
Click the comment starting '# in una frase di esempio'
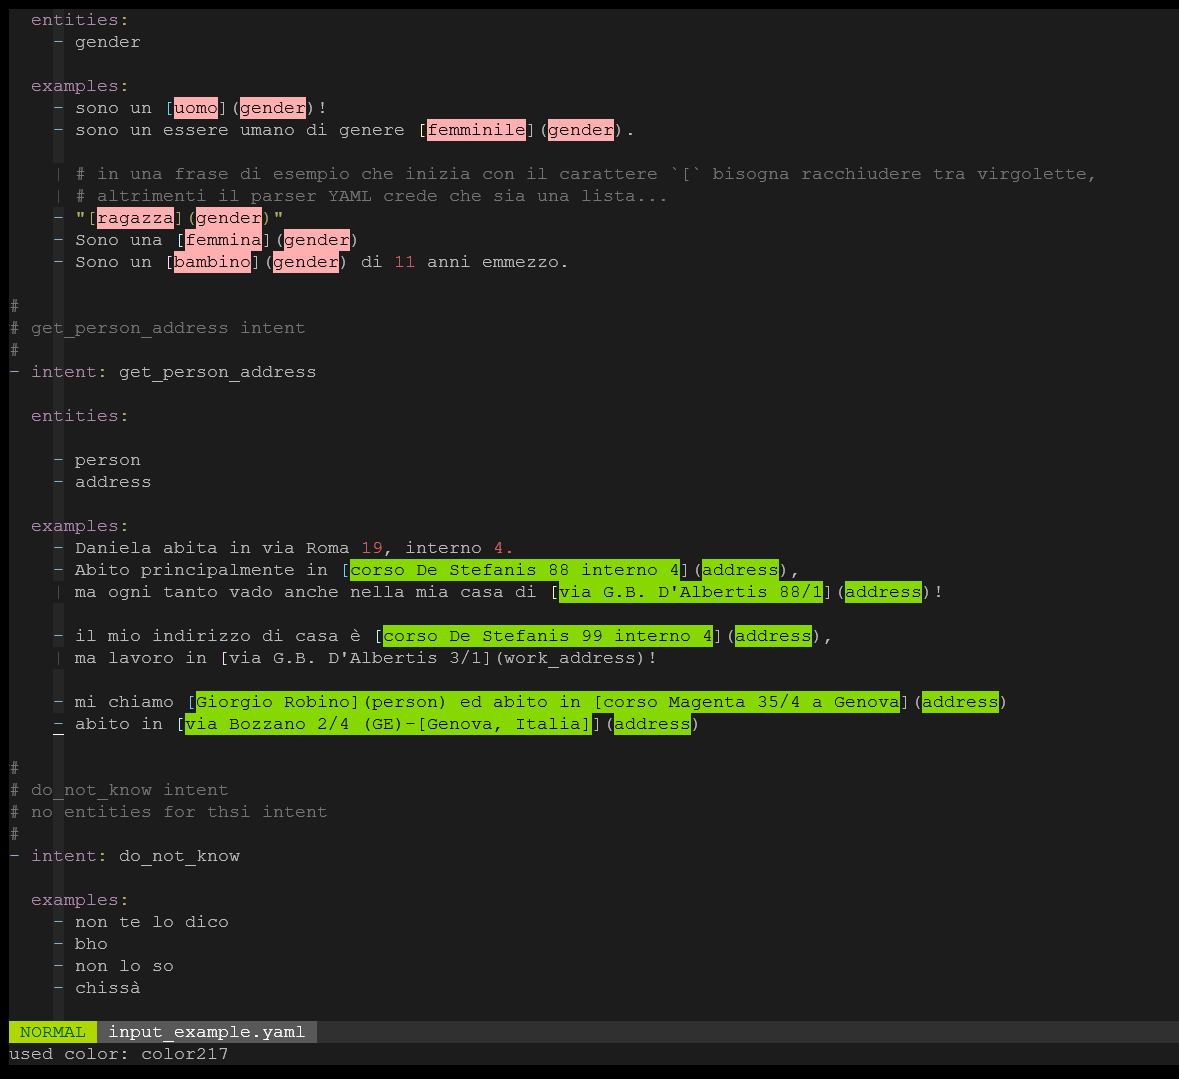[586, 174]
